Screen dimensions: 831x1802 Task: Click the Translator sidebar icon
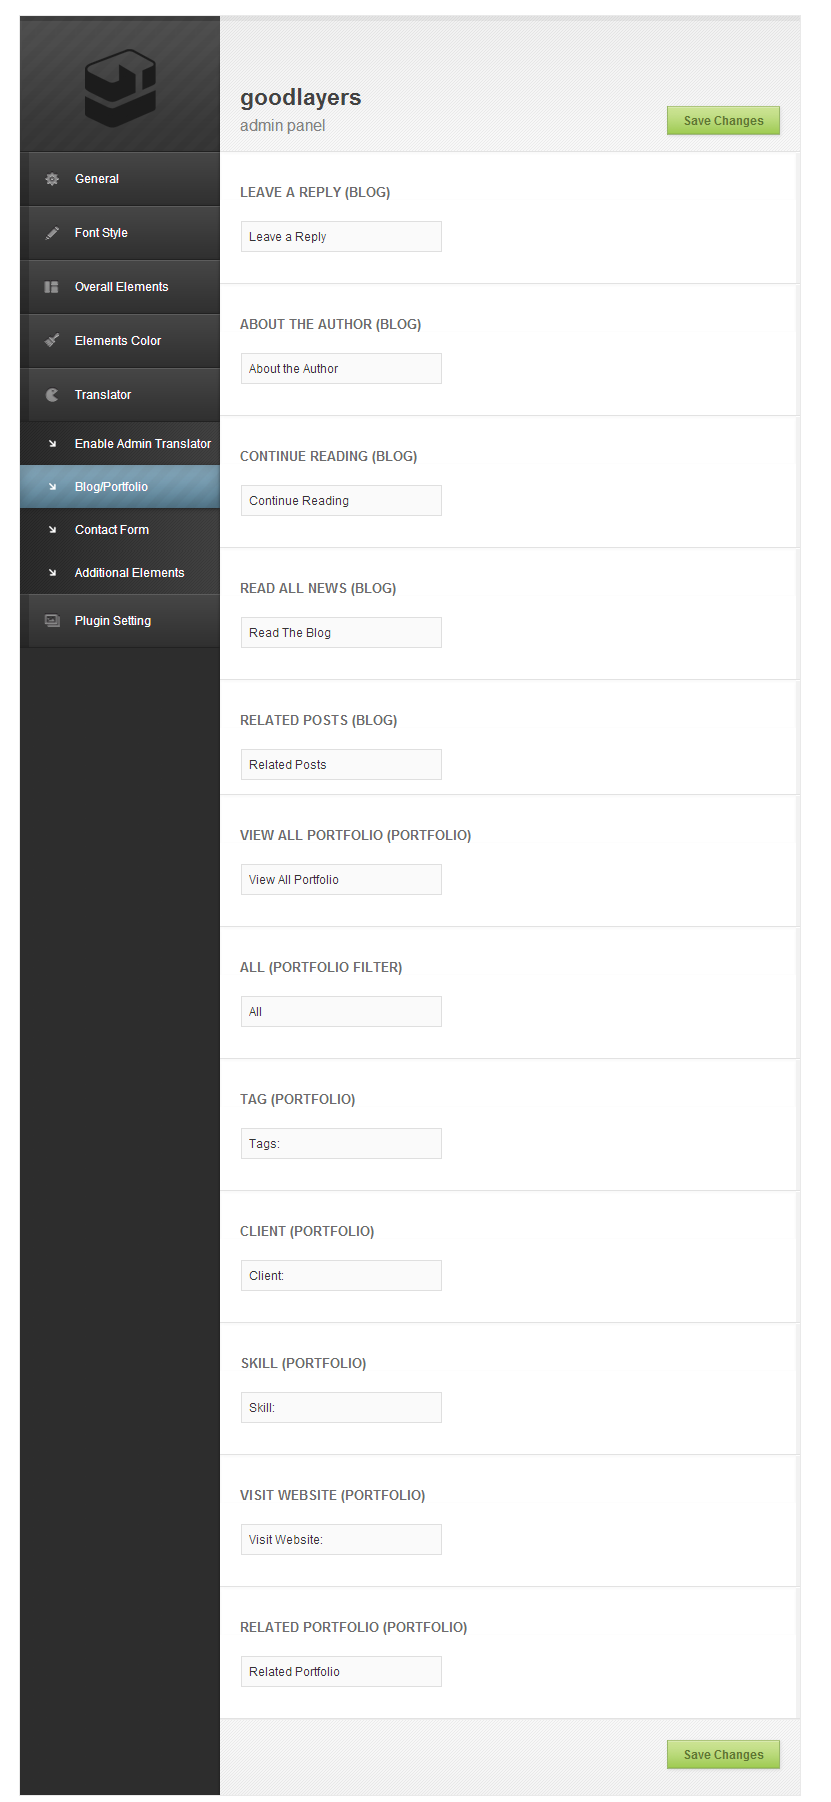pyautogui.click(x=52, y=395)
